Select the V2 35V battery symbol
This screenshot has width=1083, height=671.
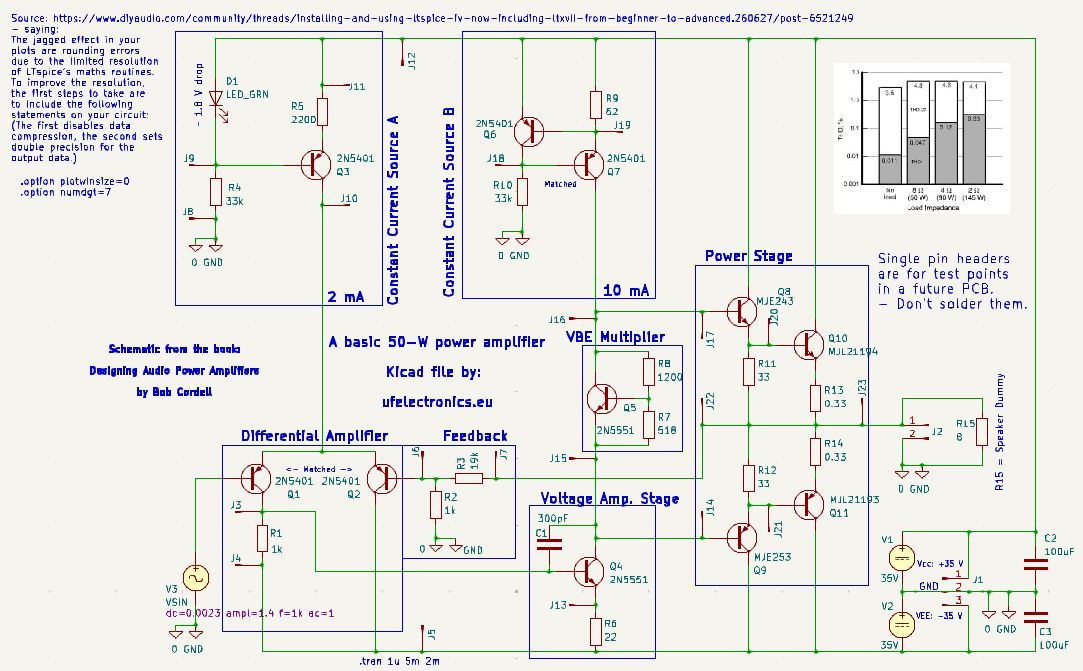[x=901, y=624]
